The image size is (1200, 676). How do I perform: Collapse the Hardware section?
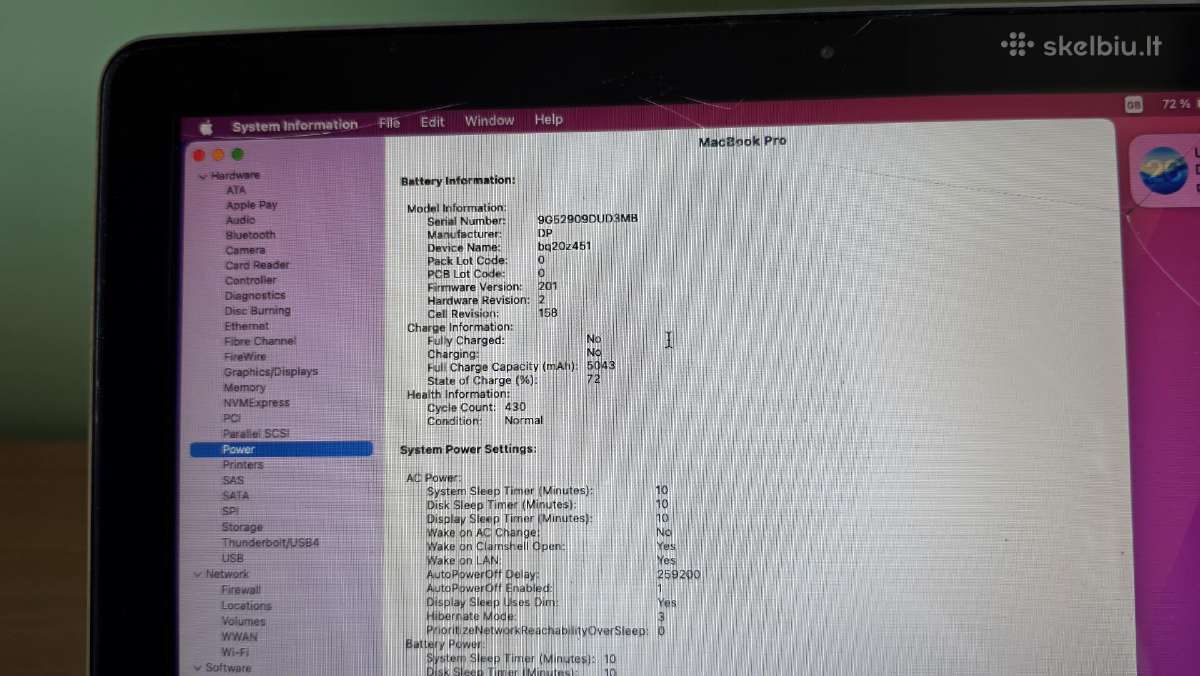203,176
